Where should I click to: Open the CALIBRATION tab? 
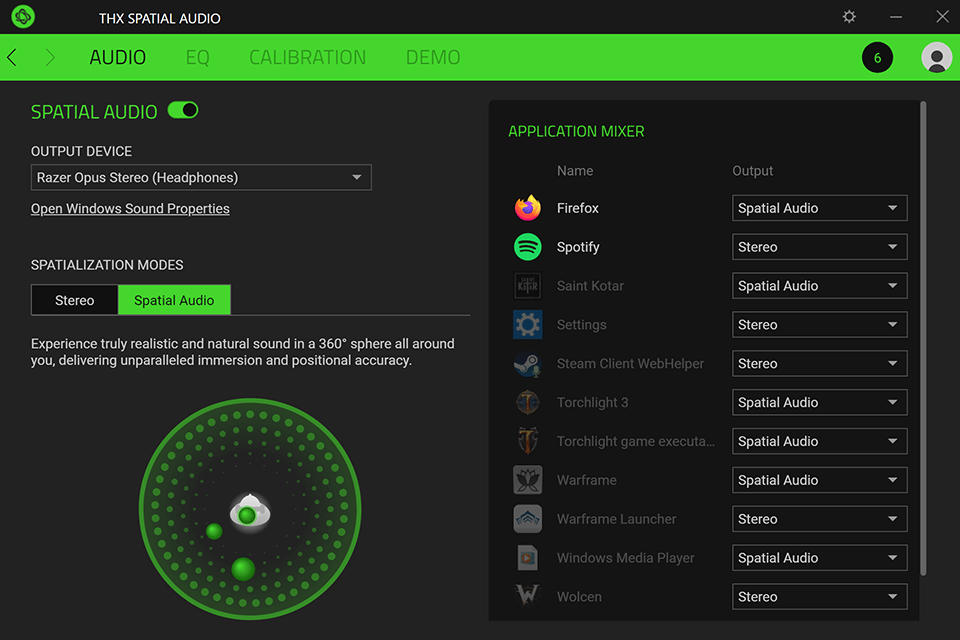point(307,57)
